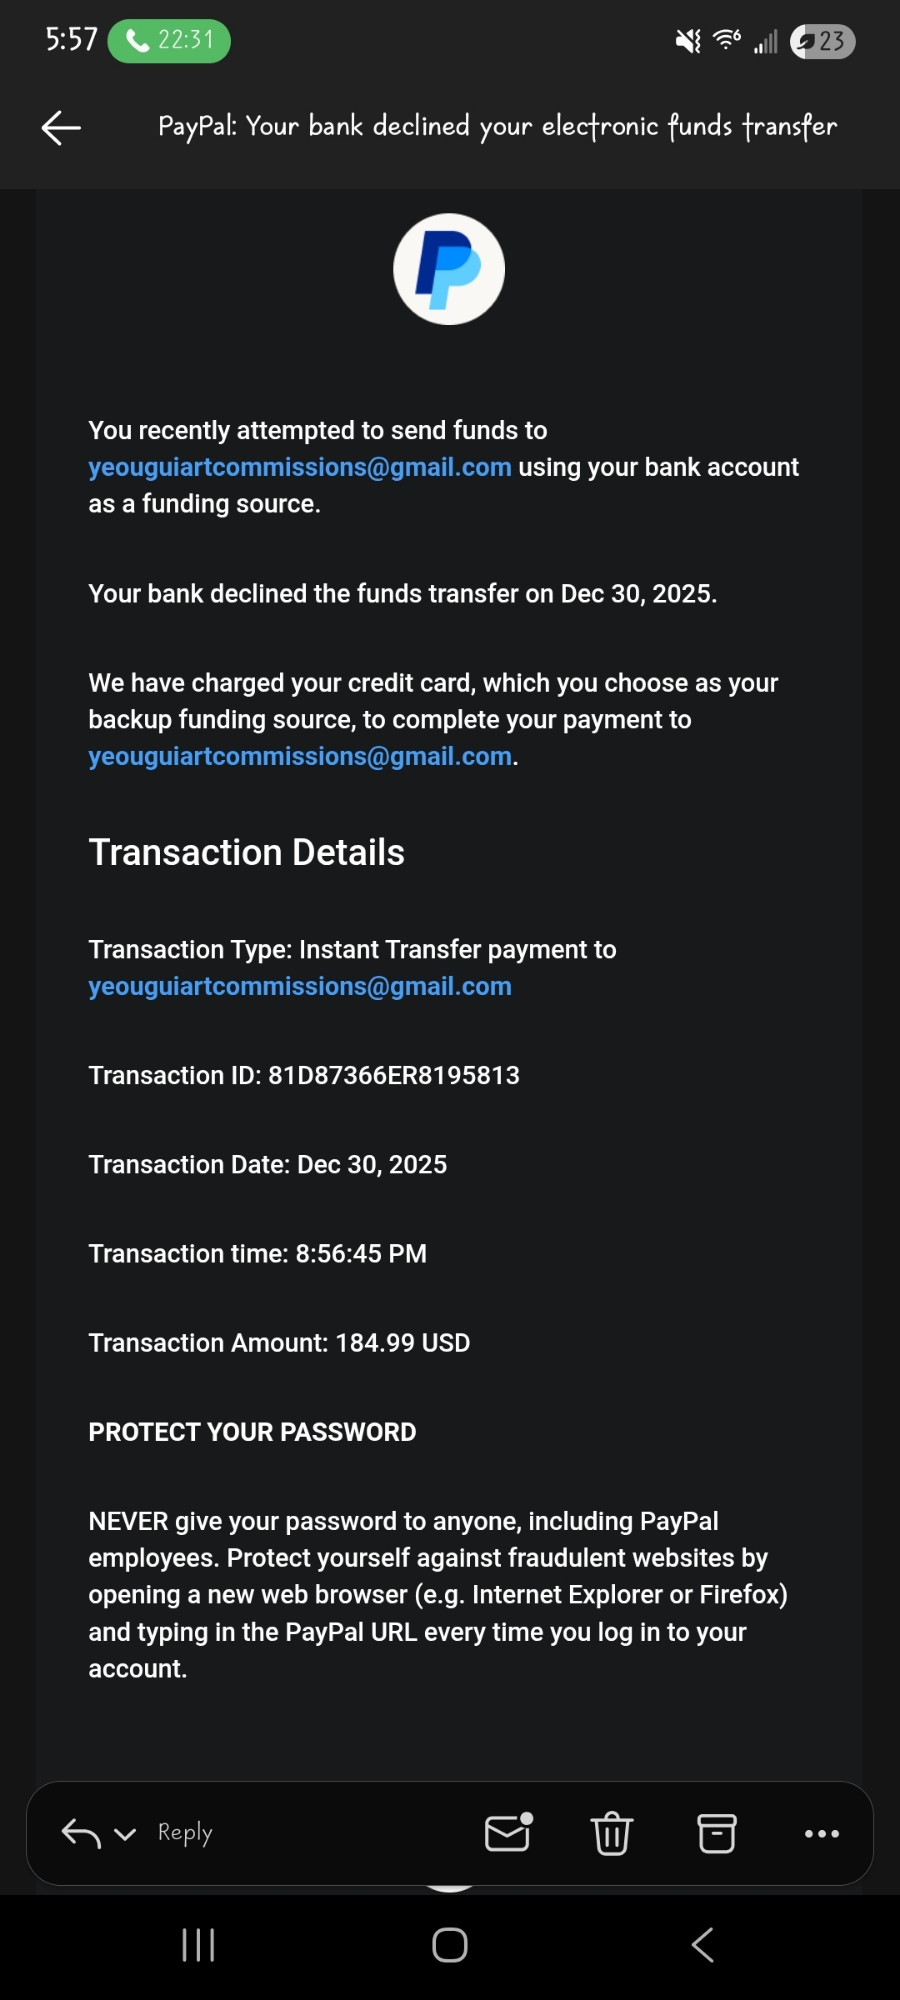This screenshot has width=900, height=2000.
Task: Delete email with trash icon
Action: (x=612, y=1833)
